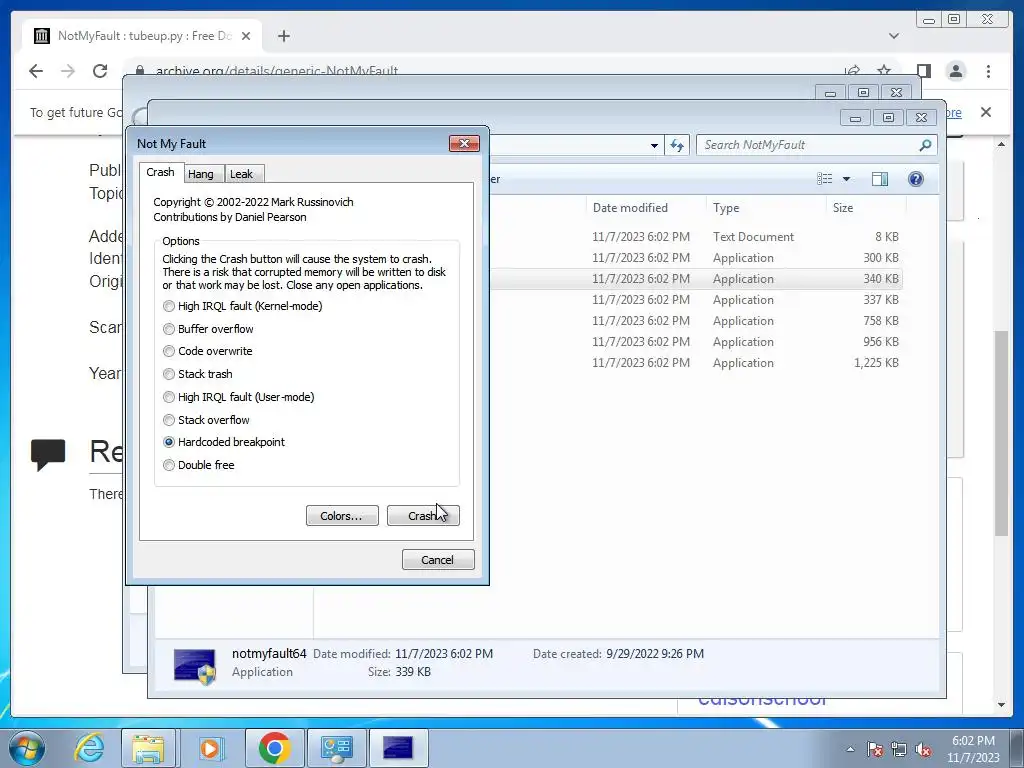Select the 337 KB Application row
The image size is (1024, 768).
(696, 300)
